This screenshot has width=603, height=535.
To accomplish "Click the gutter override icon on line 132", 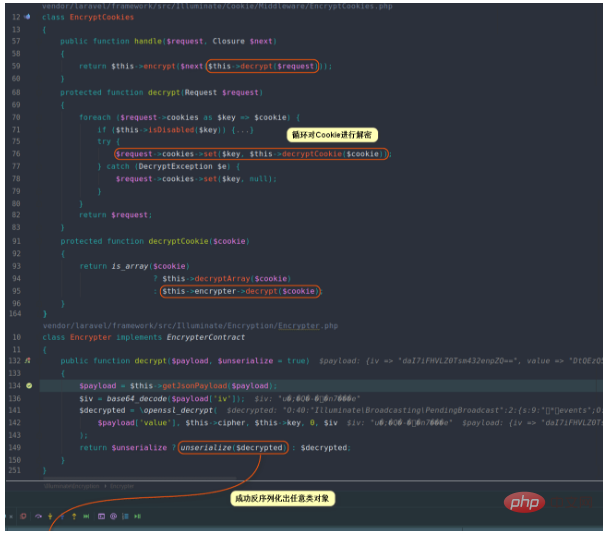I will (28, 360).
